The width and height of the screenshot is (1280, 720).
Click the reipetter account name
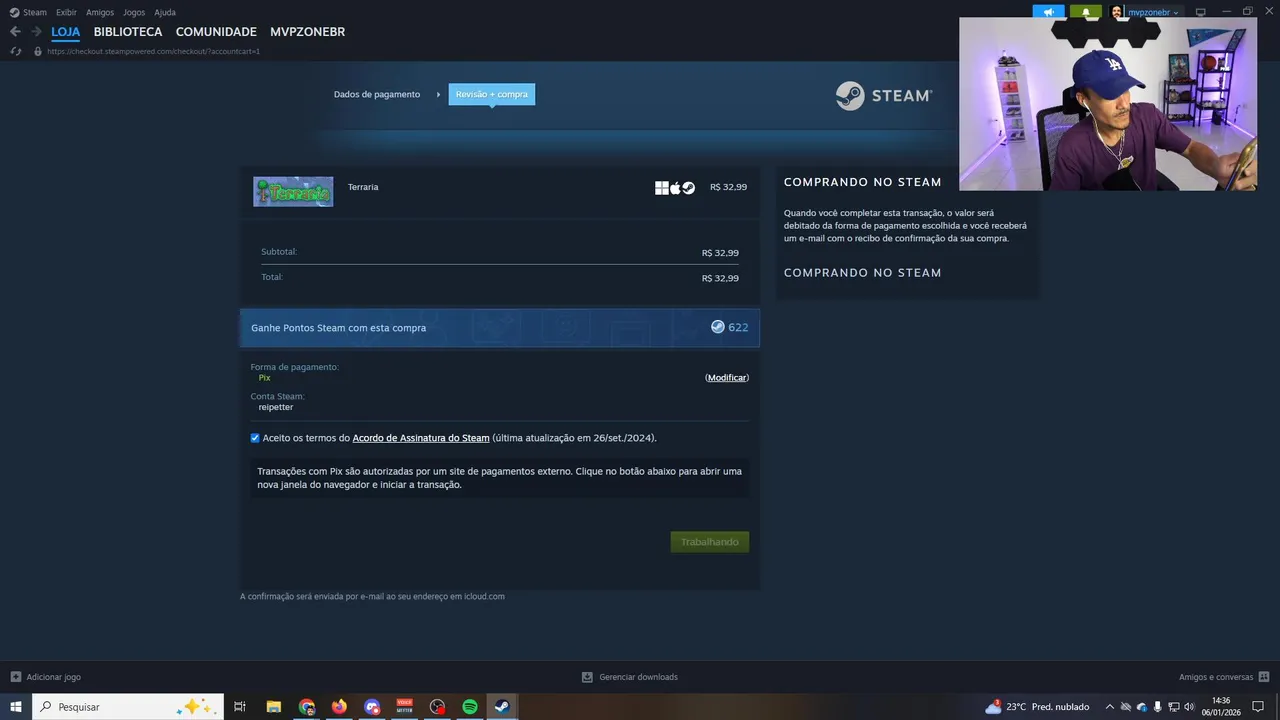(x=276, y=407)
